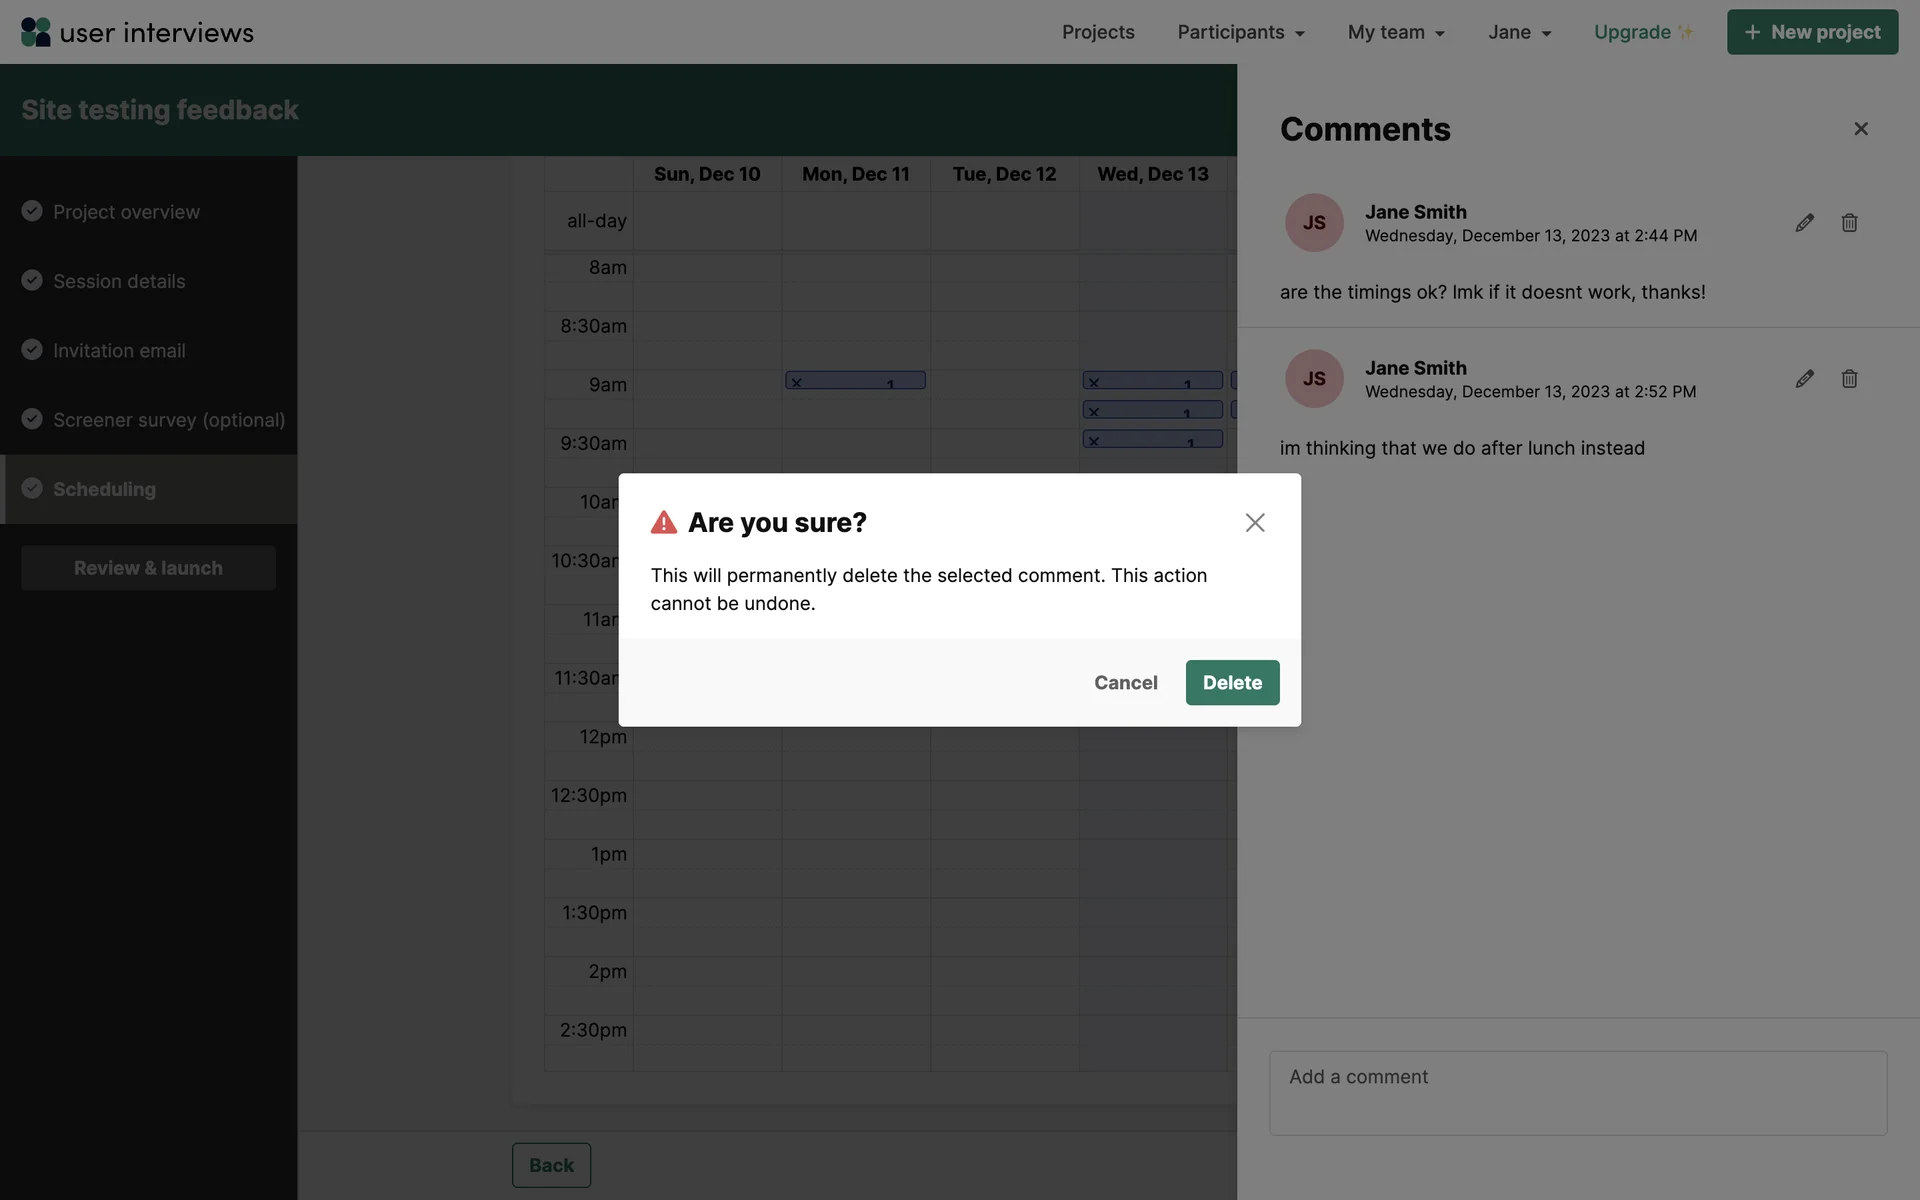Click the Add a comment field

point(1577,1092)
